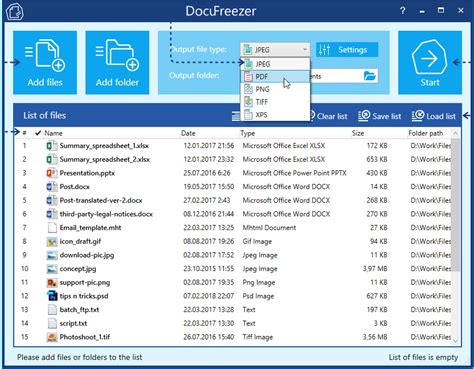Click the Add files button
This screenshot has width=474, height=369.
click(45, 63)
